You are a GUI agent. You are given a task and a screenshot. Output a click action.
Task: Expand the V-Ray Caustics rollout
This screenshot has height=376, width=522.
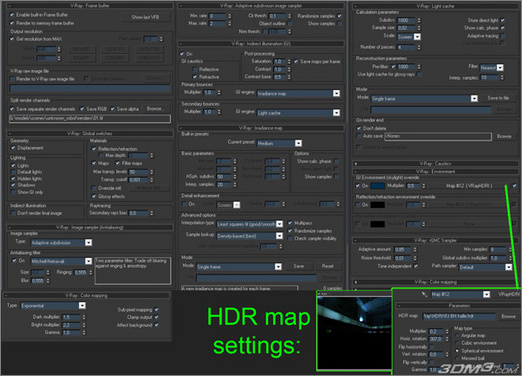435,163
